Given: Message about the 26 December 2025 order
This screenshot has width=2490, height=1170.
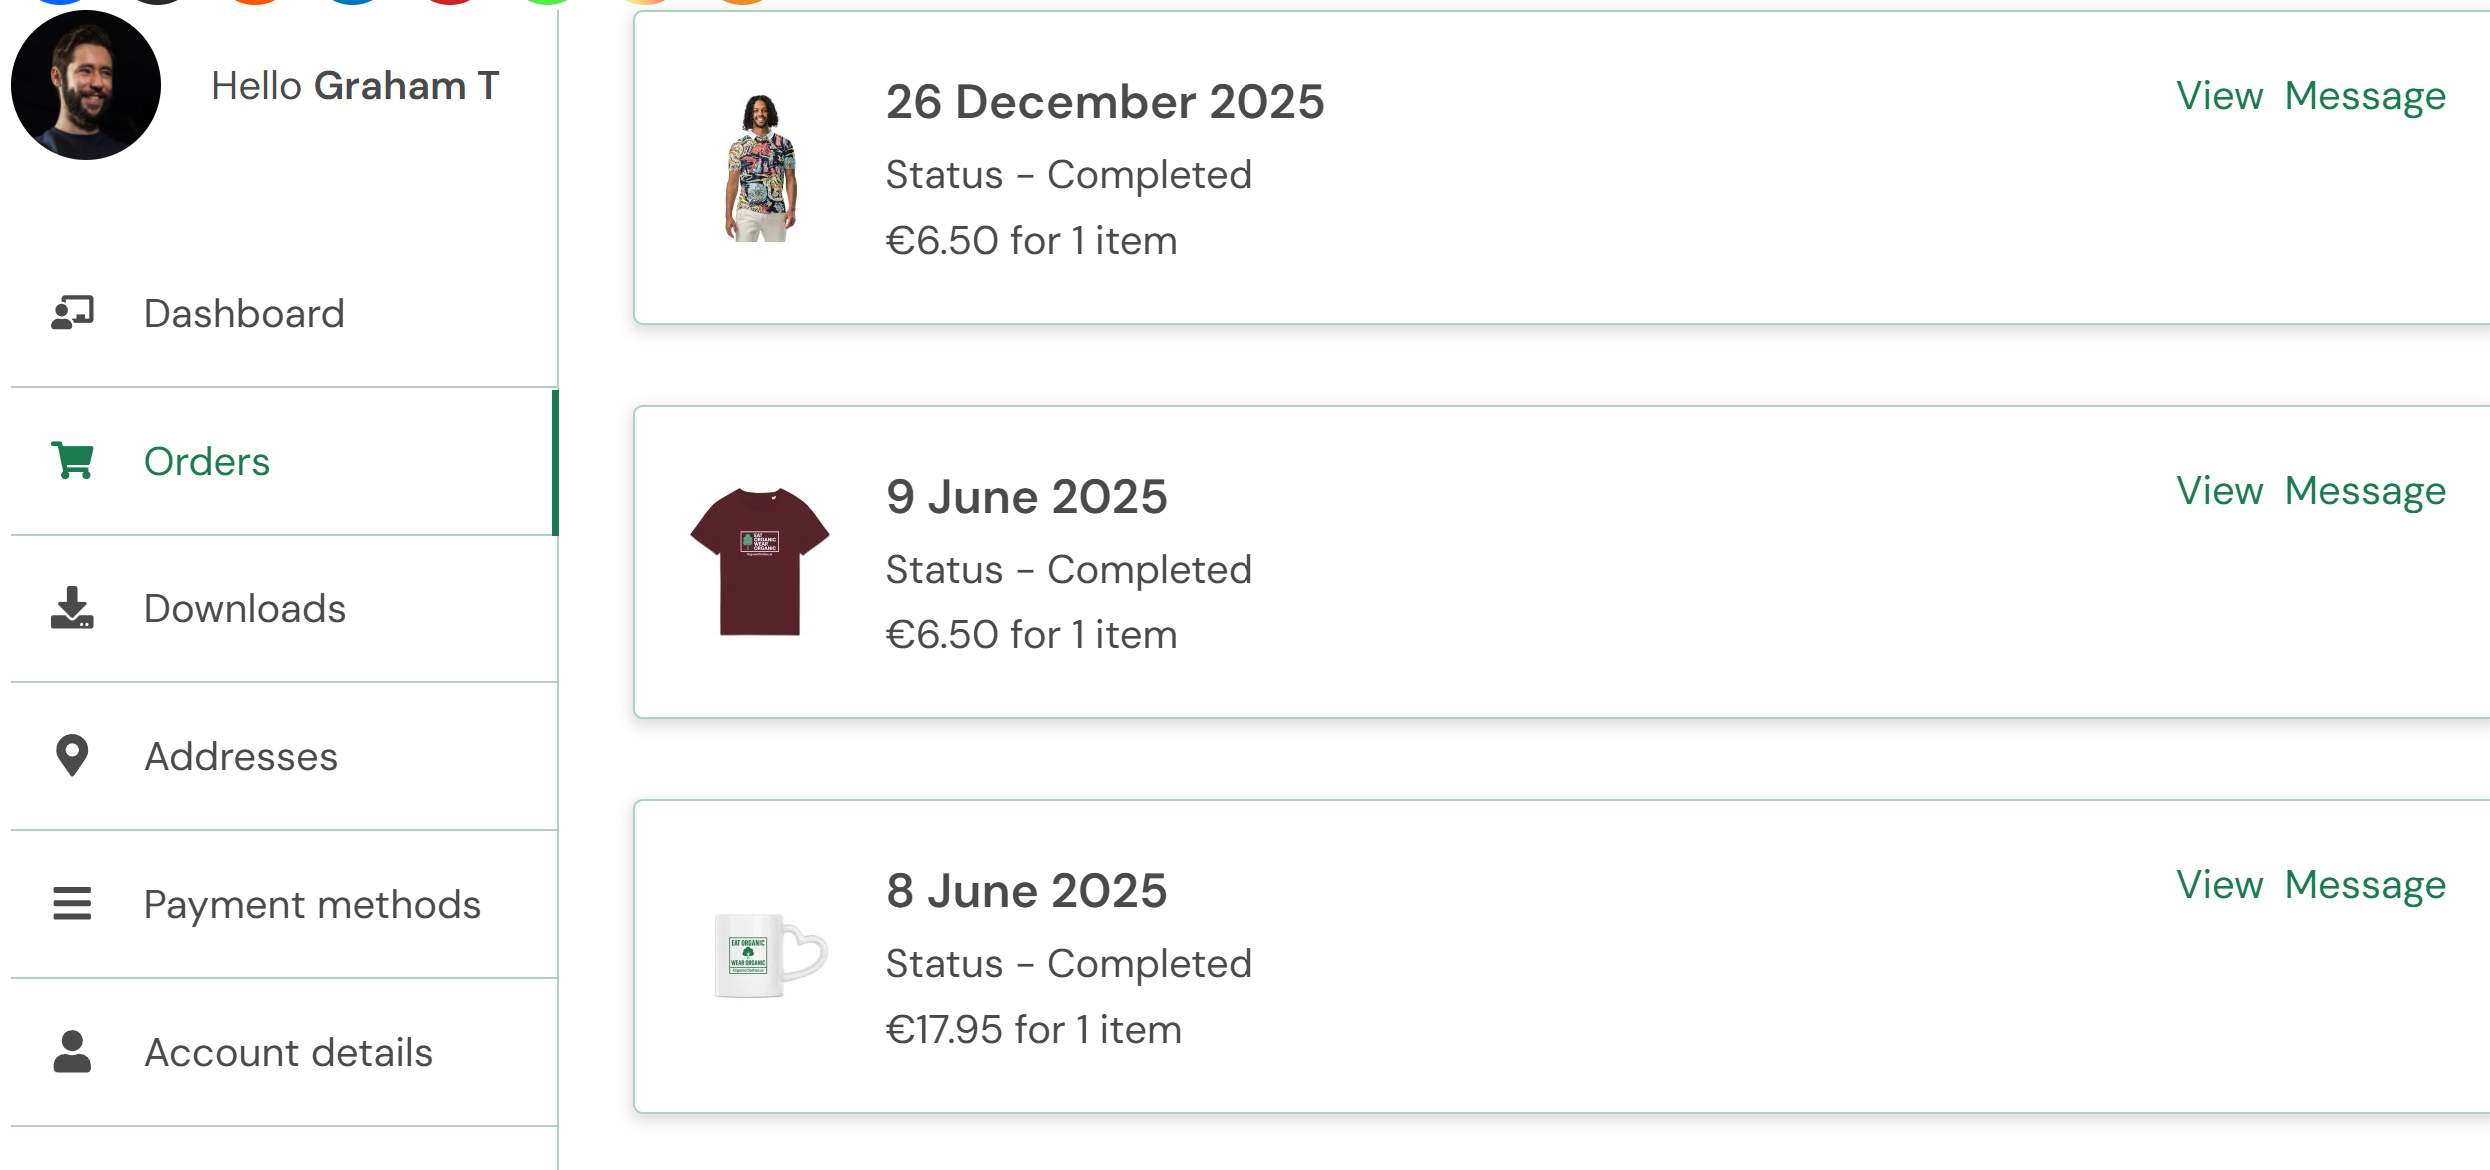Looking at the screenshot, I should pos(2365,96).
